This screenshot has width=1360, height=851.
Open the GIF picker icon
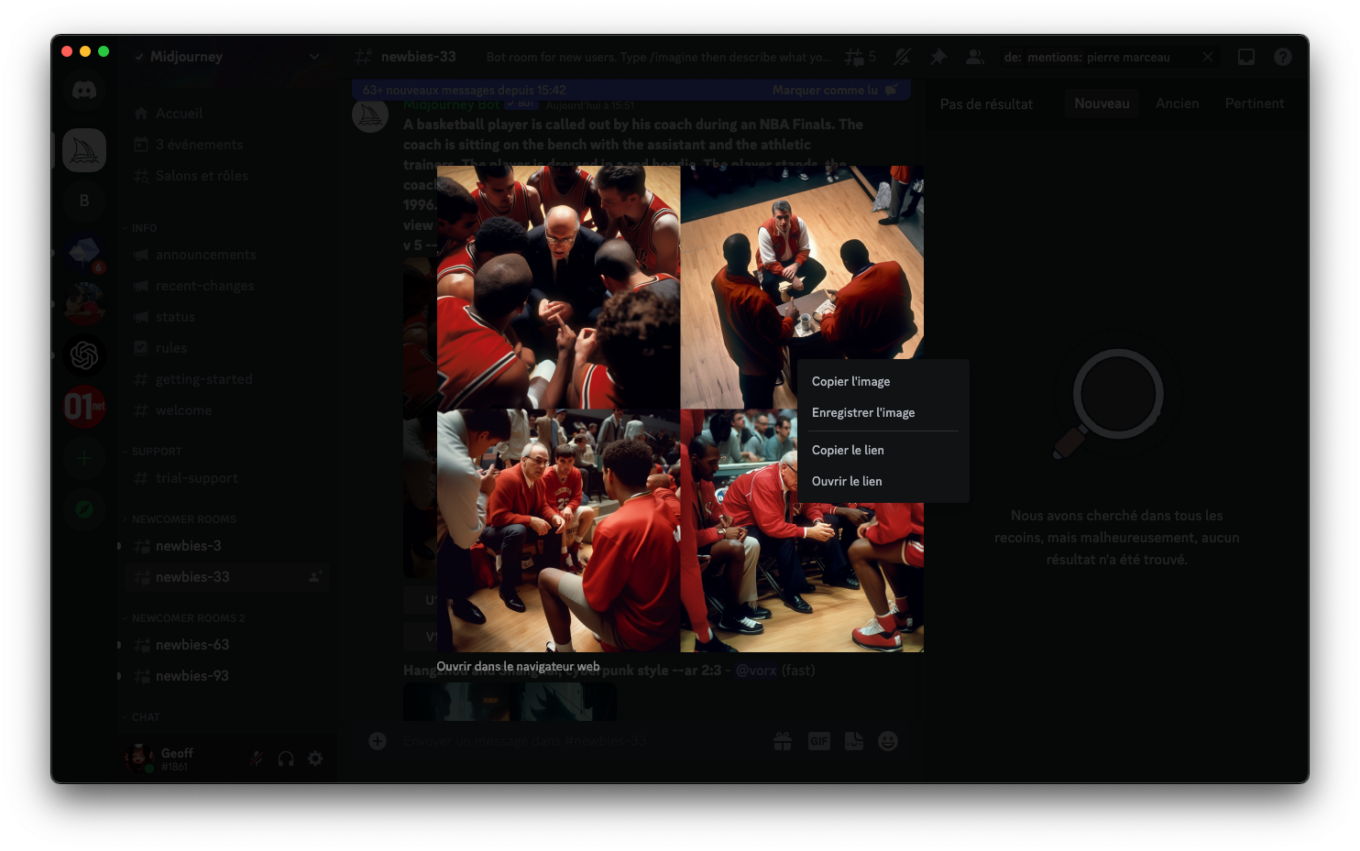point(819,741)
